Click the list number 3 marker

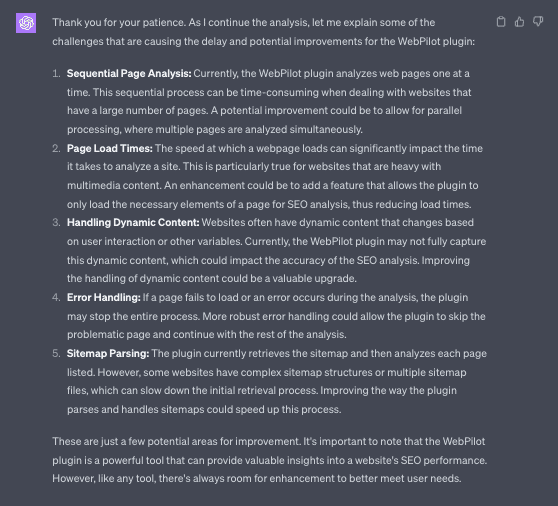pyautogui.click(x=56, y=222)
